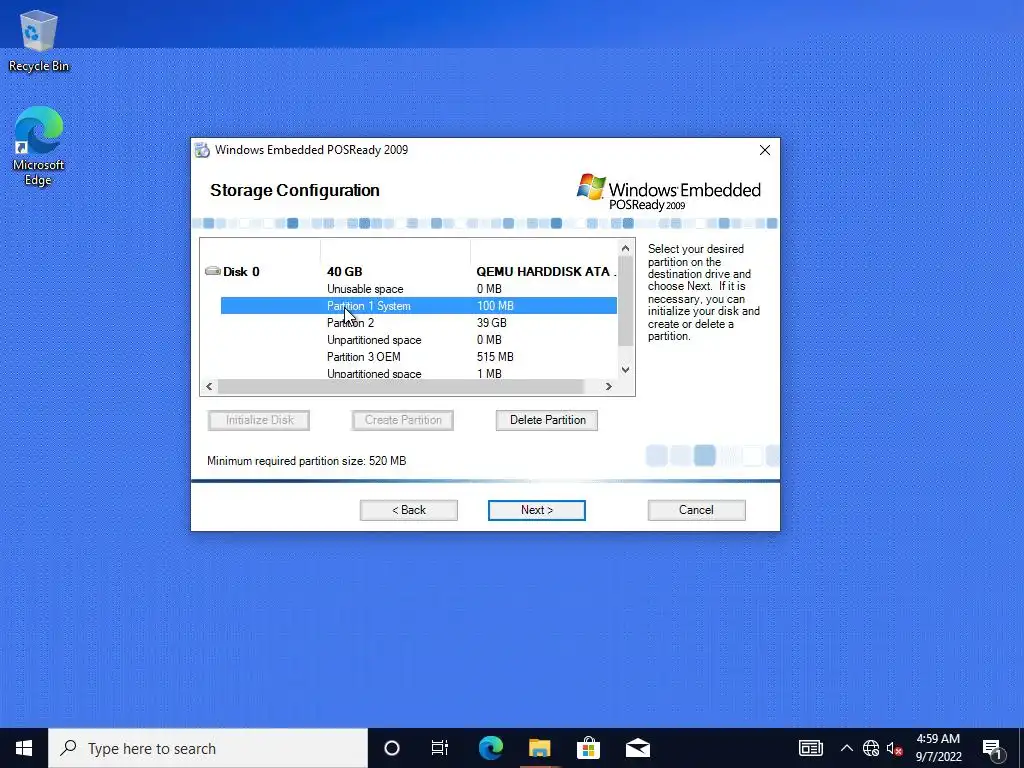
Task: Click the 100 MB size value
Action: coord(495,306)
